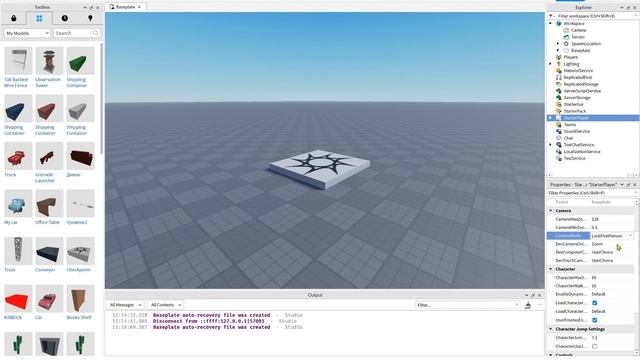Expand the Baseplate tree node in Explorer
640x360 pixels.
coord(558,51)
